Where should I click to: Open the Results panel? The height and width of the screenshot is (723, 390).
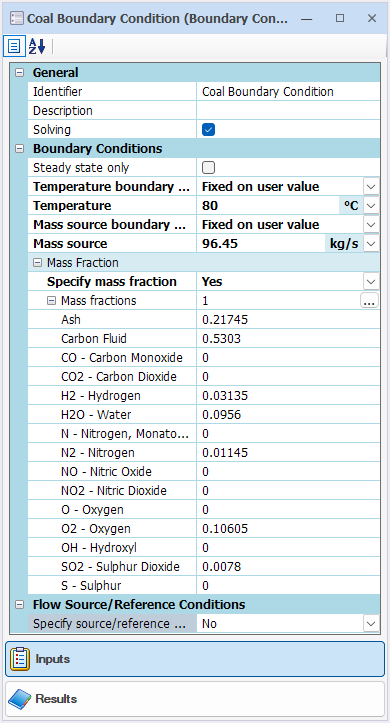pyautogui.click(x=195, y=699)
